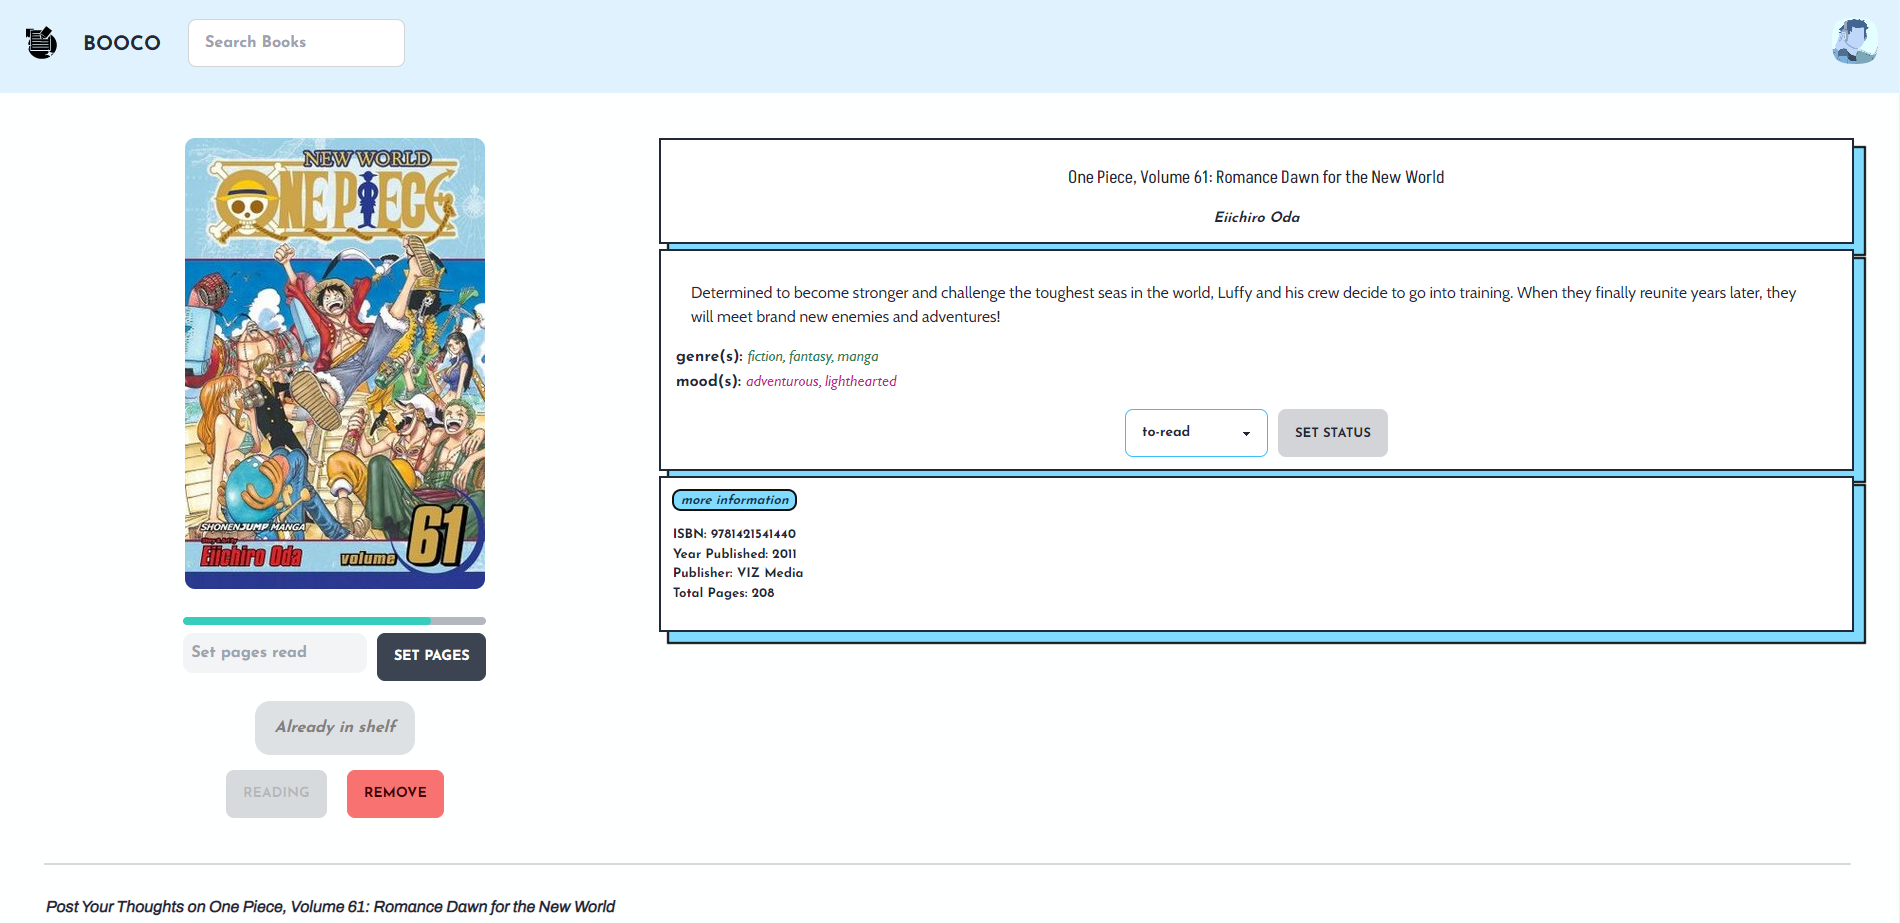Click the Publisher: VIZ Media line
This screenshot has width=1900, height=923.
(738, 573)
